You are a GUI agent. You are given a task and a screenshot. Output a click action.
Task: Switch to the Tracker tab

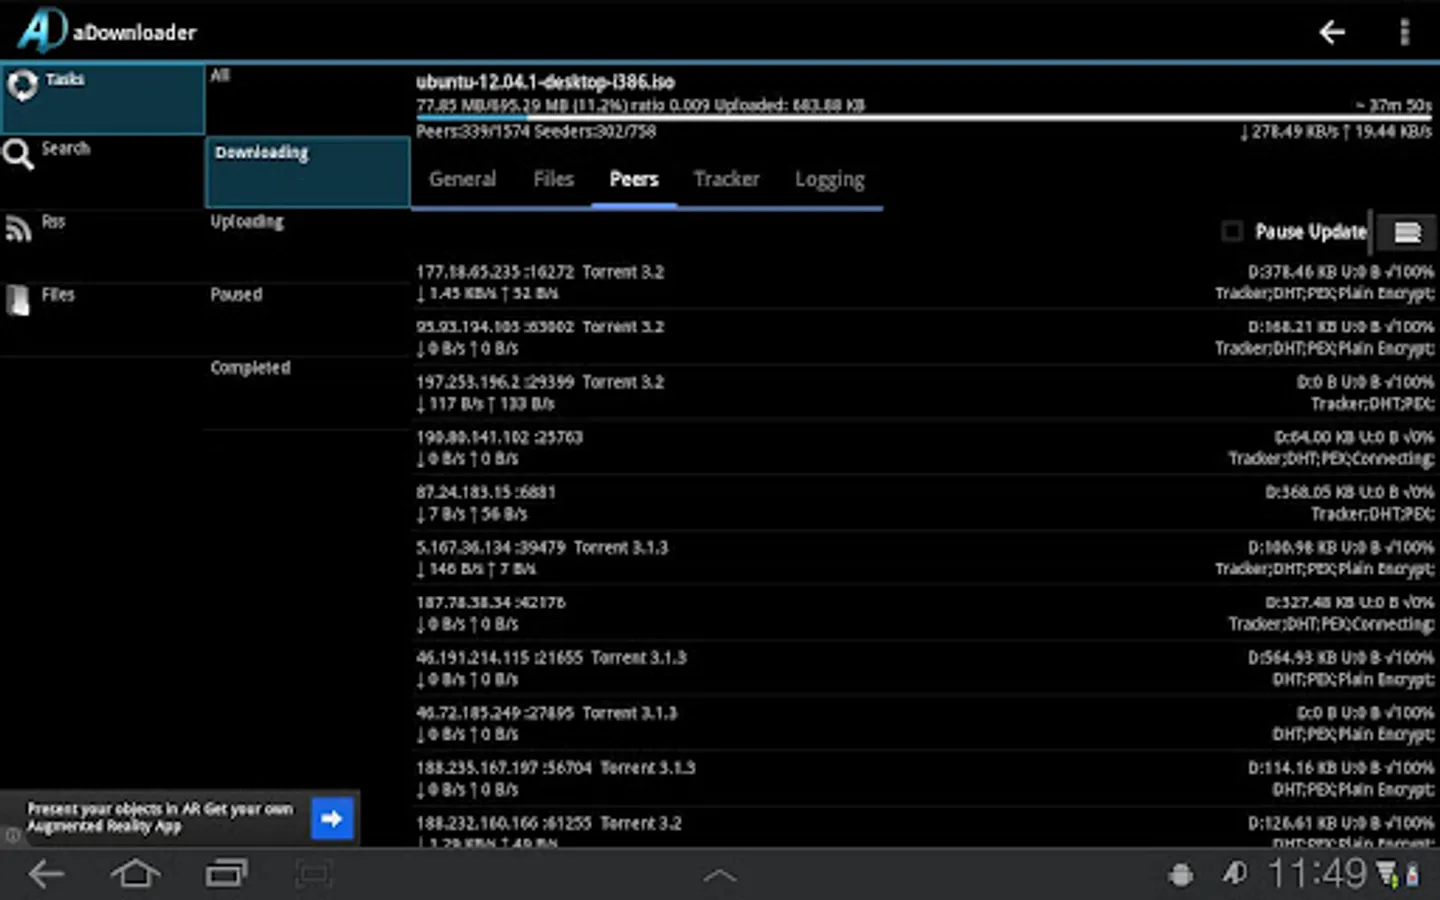[727, 180]
